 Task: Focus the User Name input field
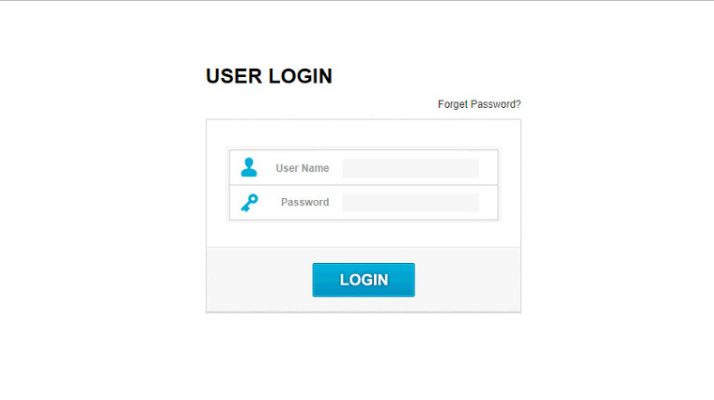click(x=410, y=168)
